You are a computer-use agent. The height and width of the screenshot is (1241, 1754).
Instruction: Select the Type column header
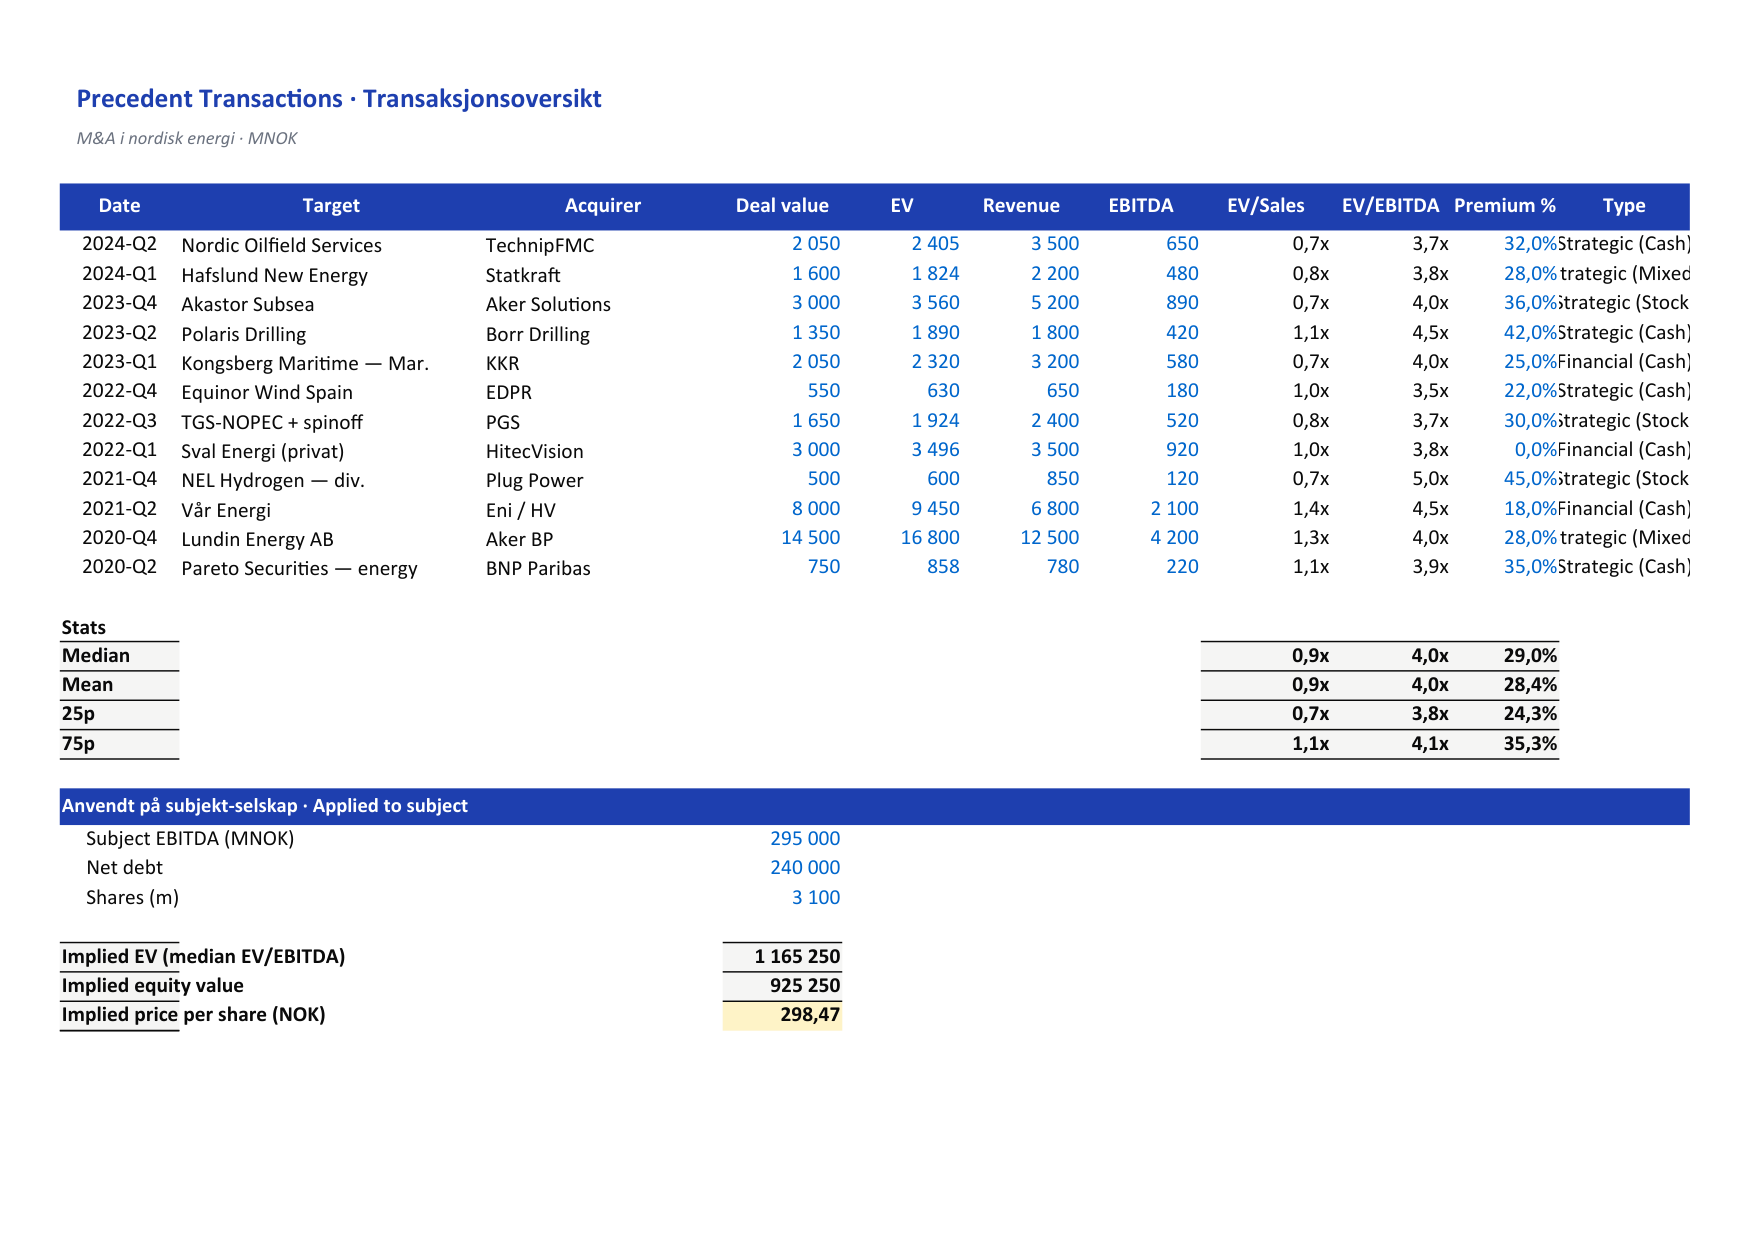coord(1624,206)
